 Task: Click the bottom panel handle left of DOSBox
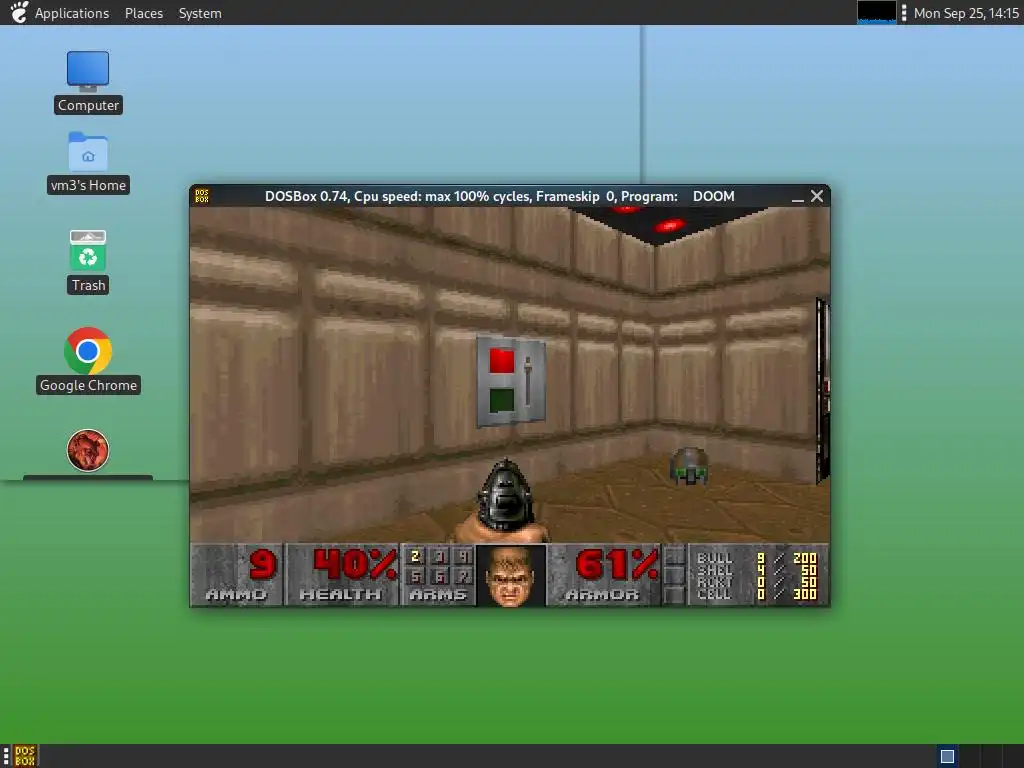6,756
